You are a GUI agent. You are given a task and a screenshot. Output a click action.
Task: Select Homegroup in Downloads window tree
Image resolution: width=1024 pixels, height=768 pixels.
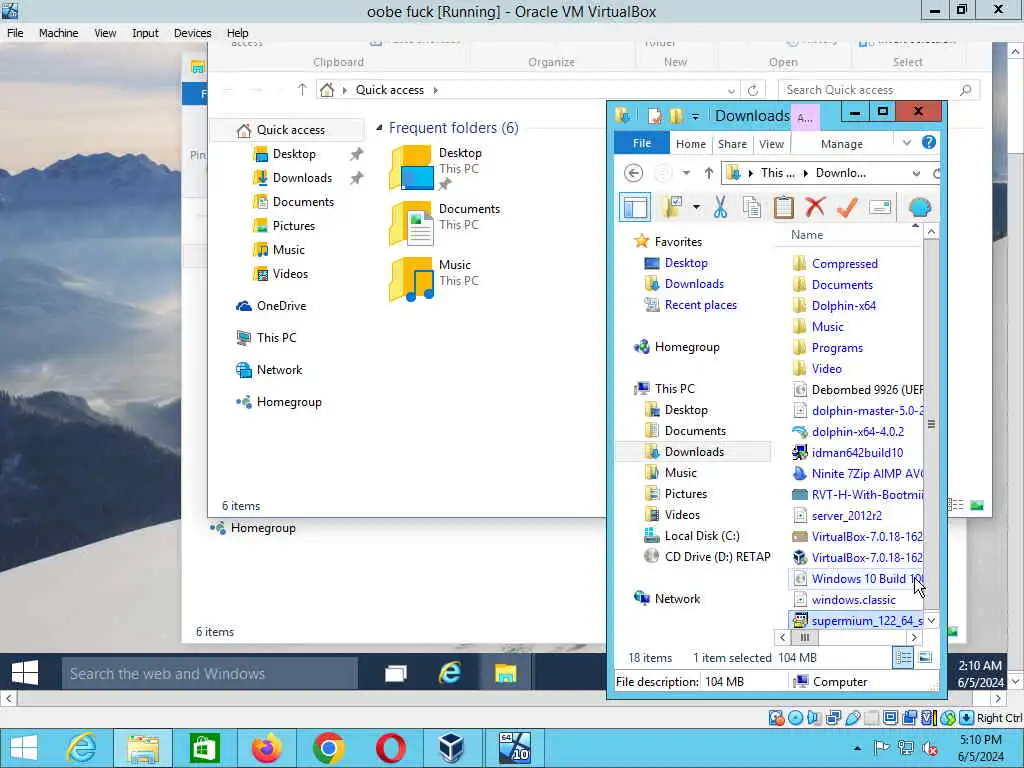(x=686, y=347)
